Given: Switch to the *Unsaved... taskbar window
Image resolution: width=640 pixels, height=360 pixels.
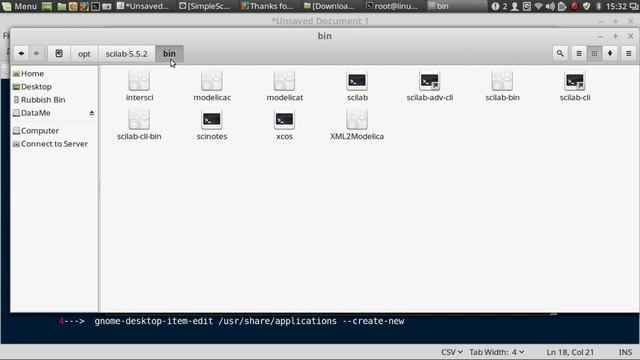Looking at the screenshot, I should (143, 6).
